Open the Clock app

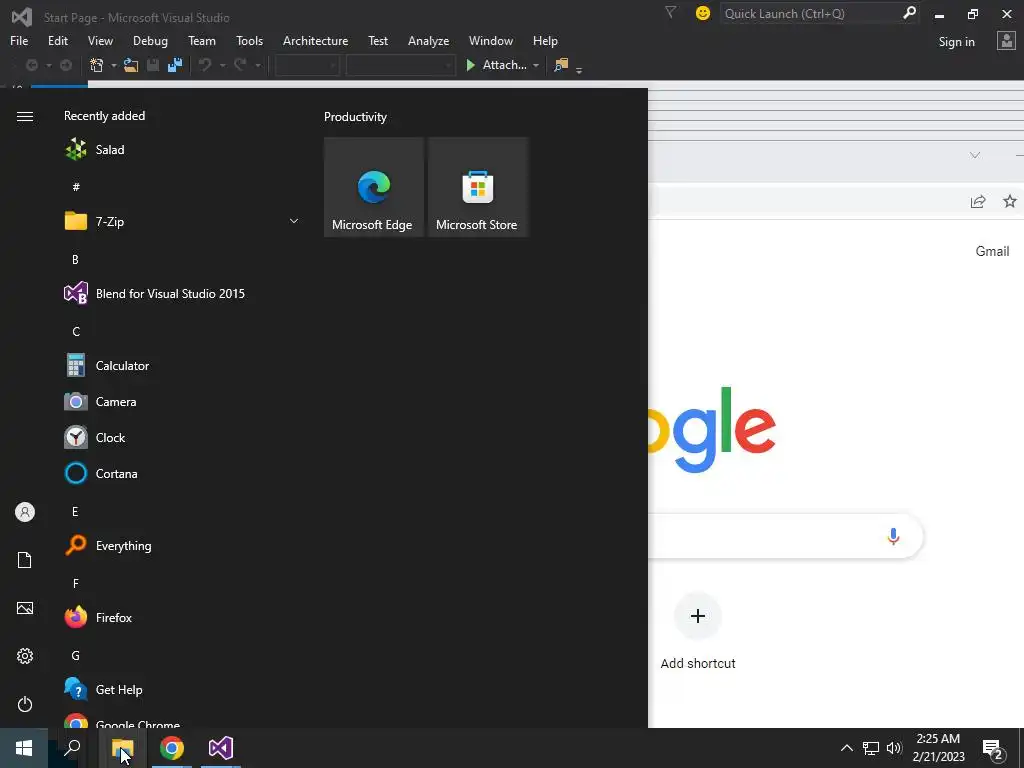click(x=181, y=438)
